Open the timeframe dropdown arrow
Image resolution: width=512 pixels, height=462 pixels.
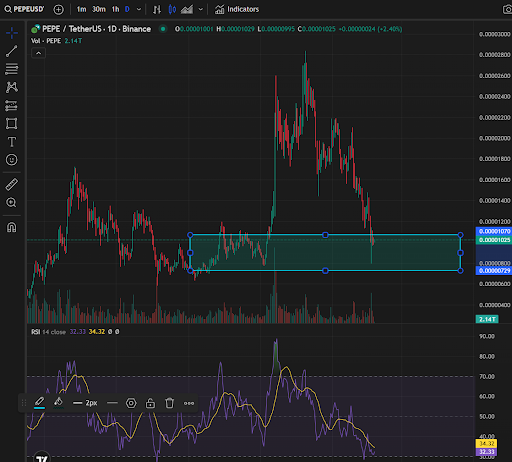pos(139,9)
